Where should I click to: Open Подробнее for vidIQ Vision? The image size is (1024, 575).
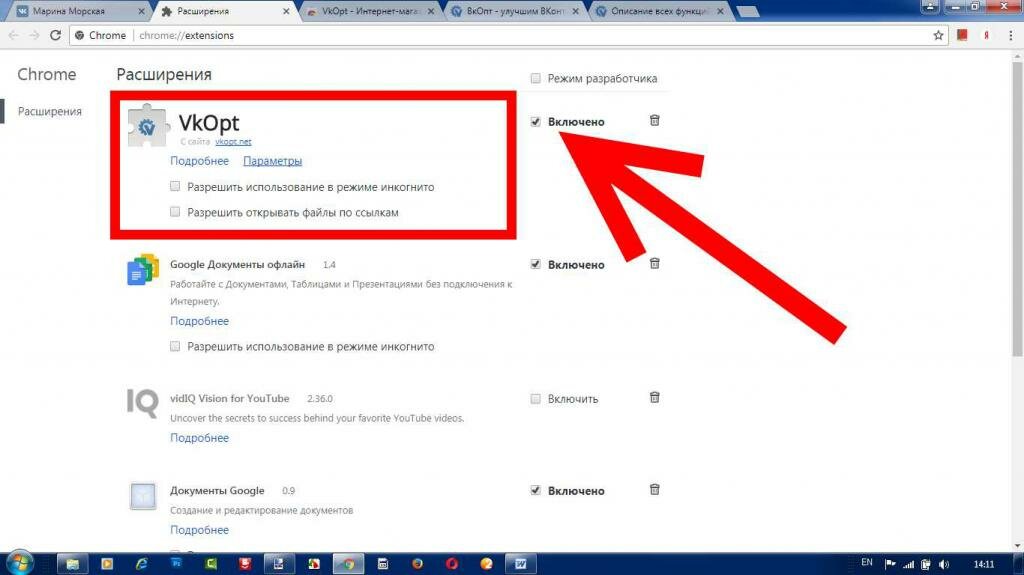(x=199, y=438)
